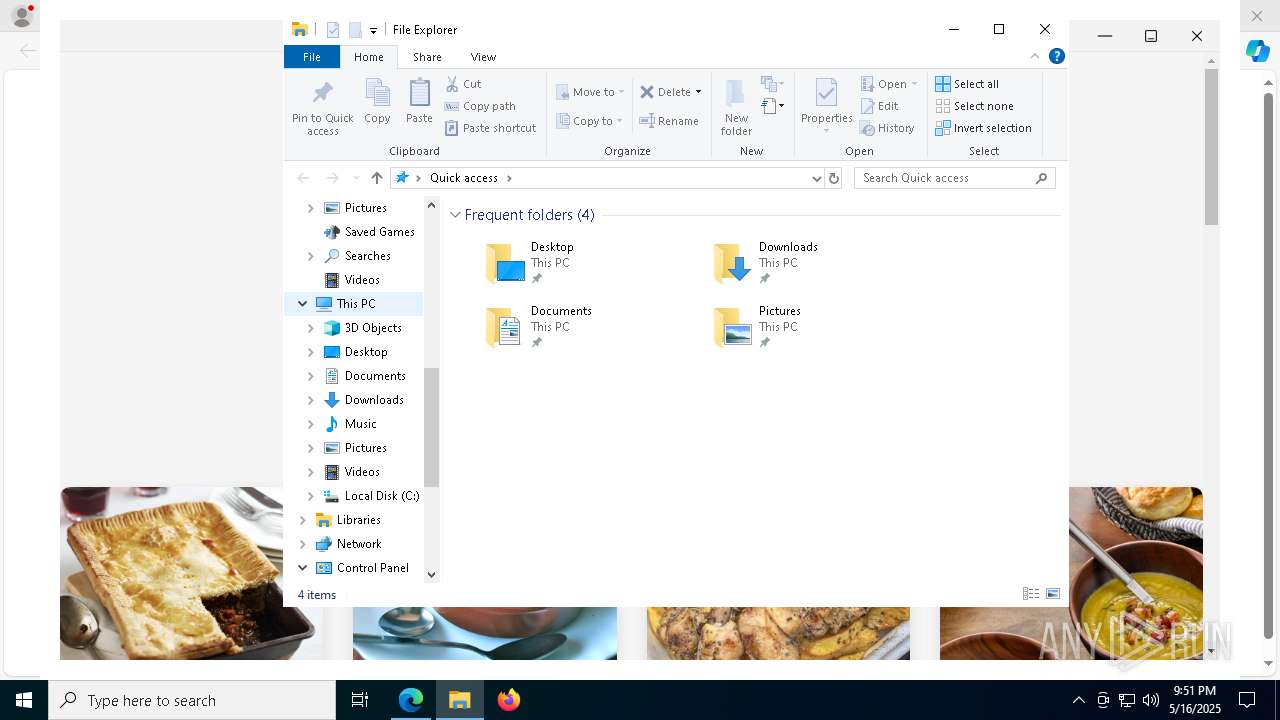Click Pin to Quick access icon
Image resolution: width=1280 pixels, height=720 pixels.
click(322, 107)
